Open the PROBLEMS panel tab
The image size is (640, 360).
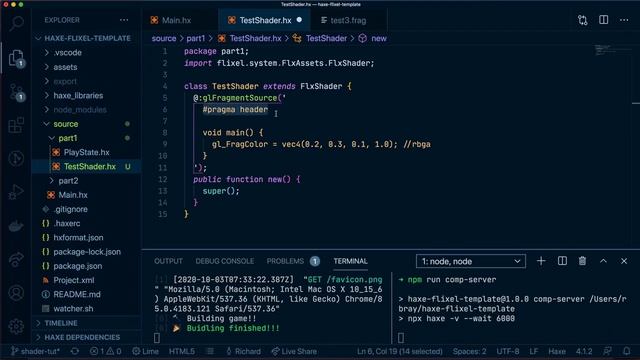(x=293, y=261)
